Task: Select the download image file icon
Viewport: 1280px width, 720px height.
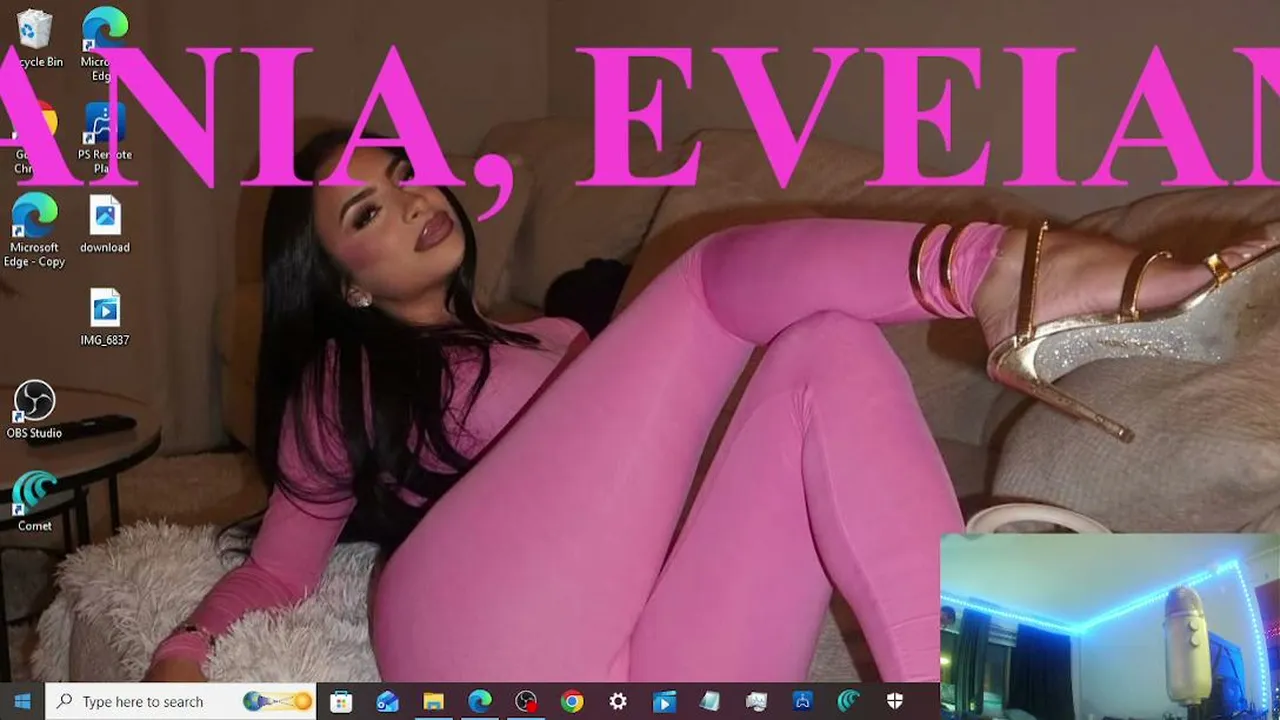Action: (x=104, y=224)
